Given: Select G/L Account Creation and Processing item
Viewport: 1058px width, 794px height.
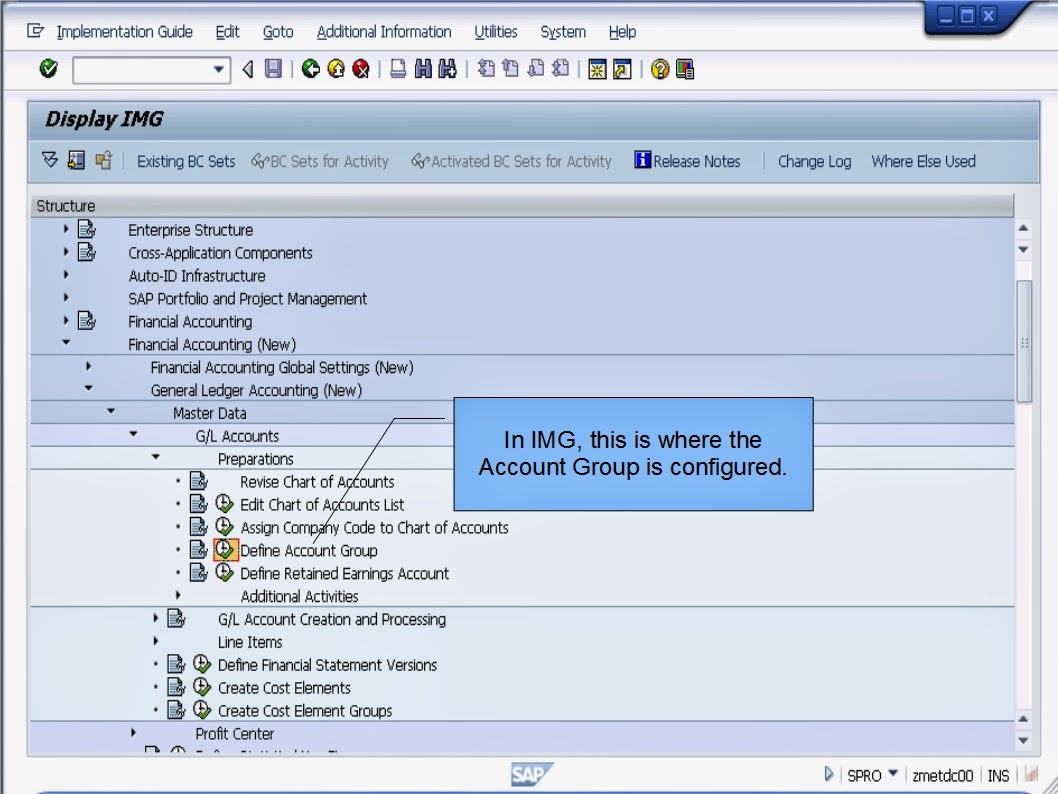Looking at the screenshot, I should click(x=331, y=619).
